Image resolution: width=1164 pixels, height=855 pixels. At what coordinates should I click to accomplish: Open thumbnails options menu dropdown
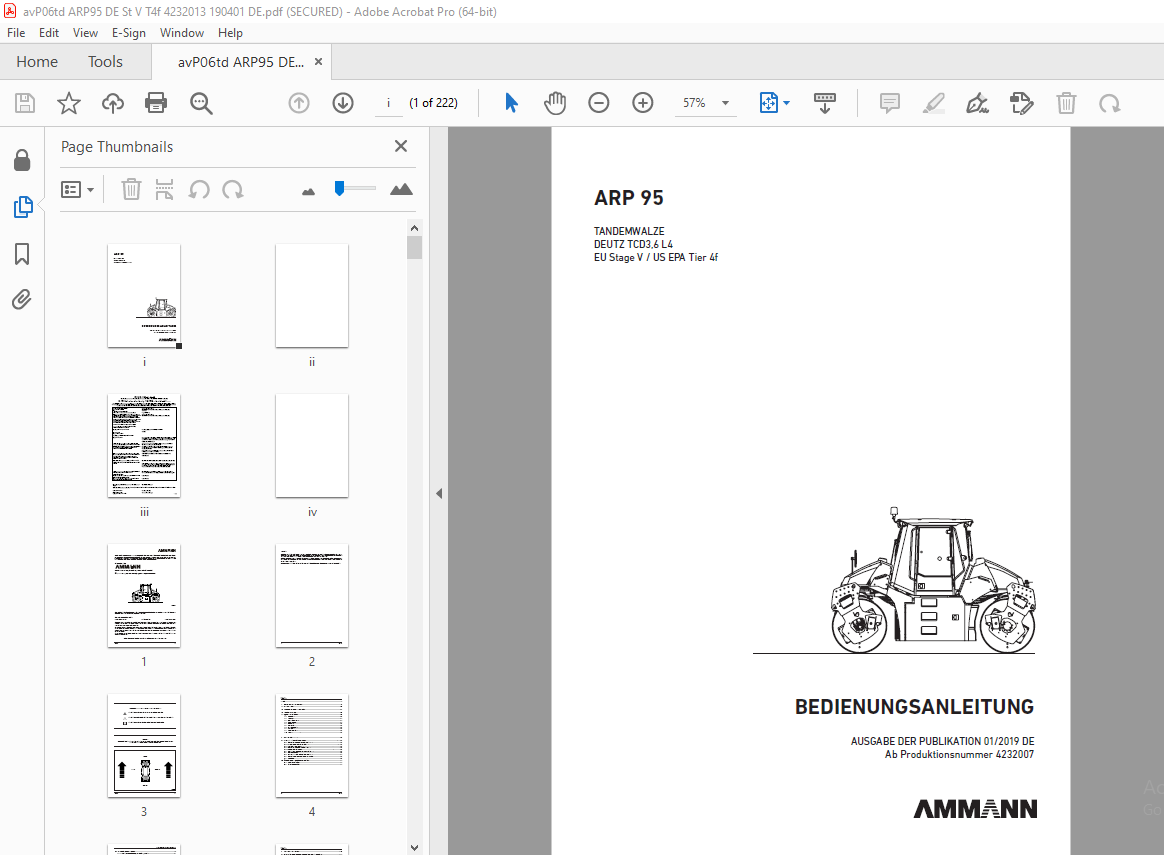pyautogui.click(x=77, y=190)
